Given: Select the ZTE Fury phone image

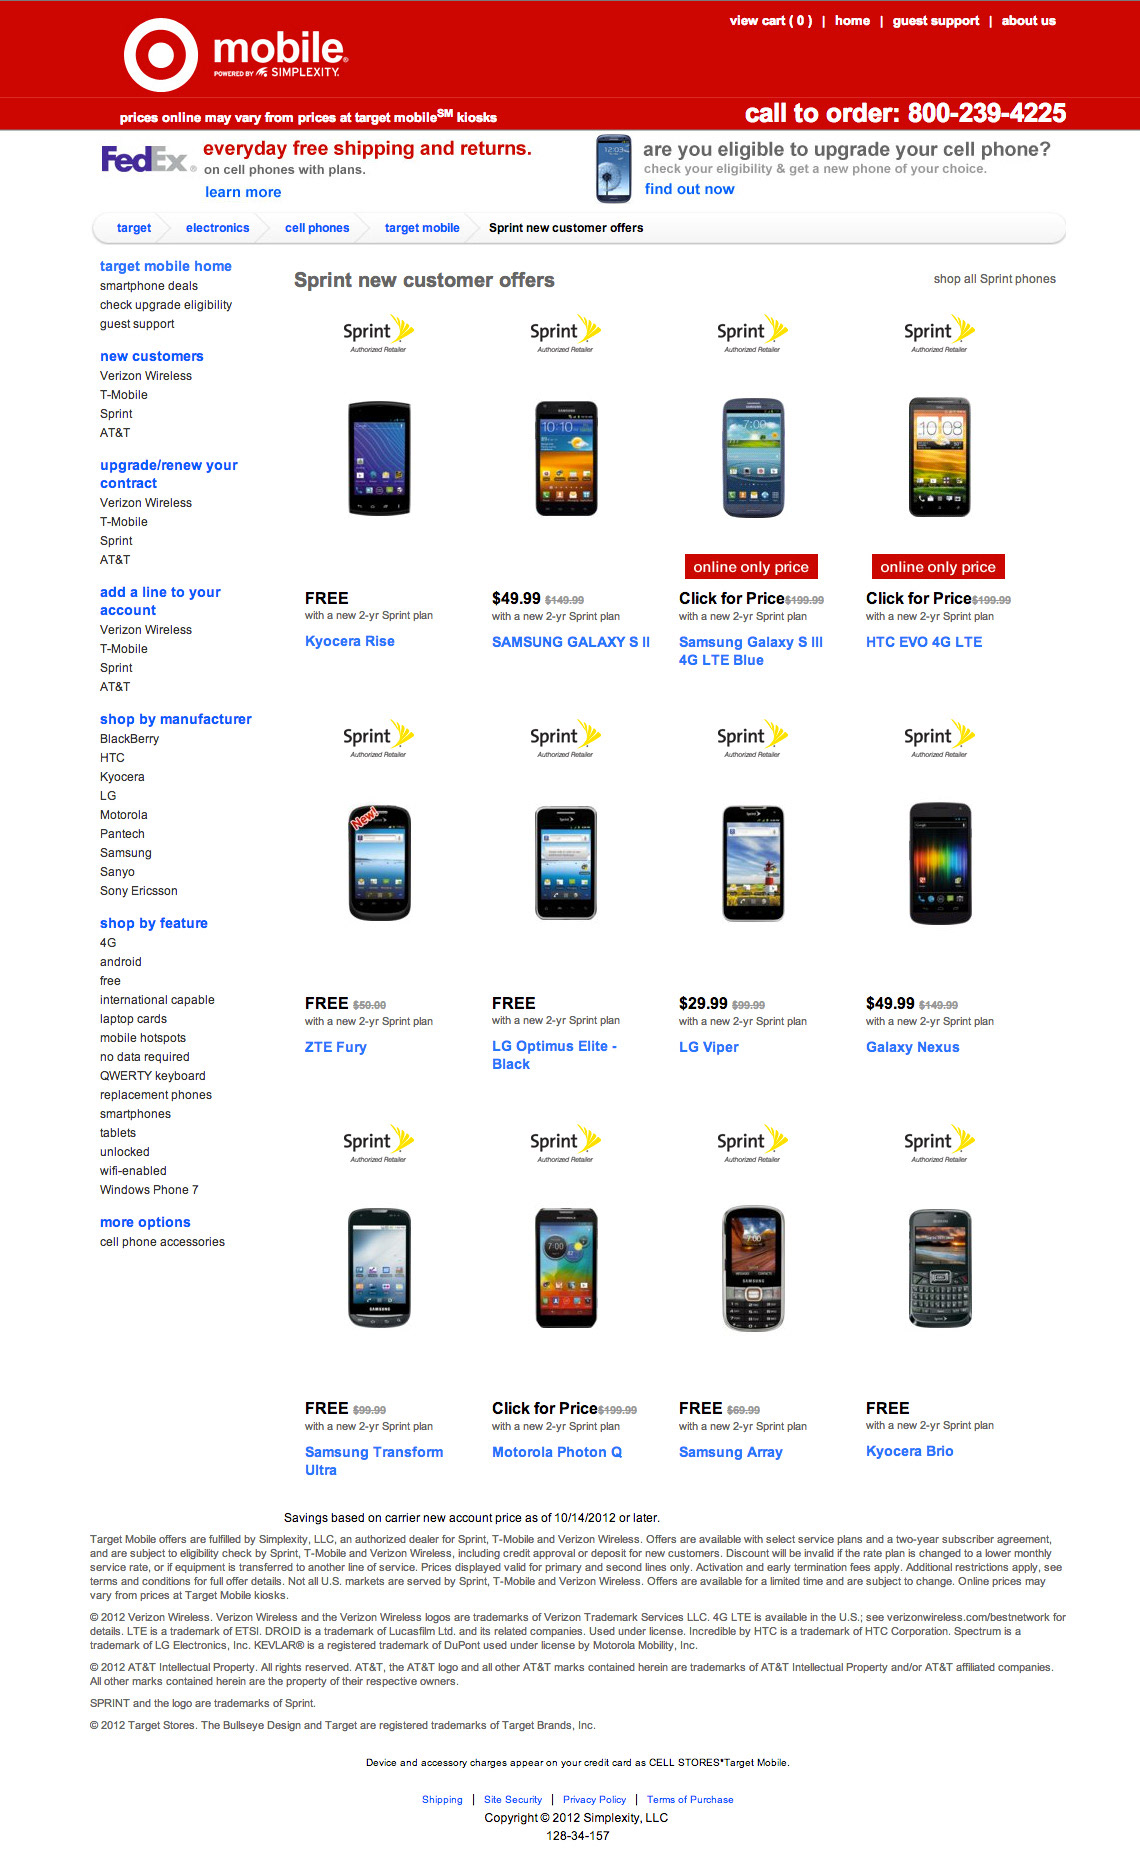Looking at the screenshot, I should pos(379,863).
